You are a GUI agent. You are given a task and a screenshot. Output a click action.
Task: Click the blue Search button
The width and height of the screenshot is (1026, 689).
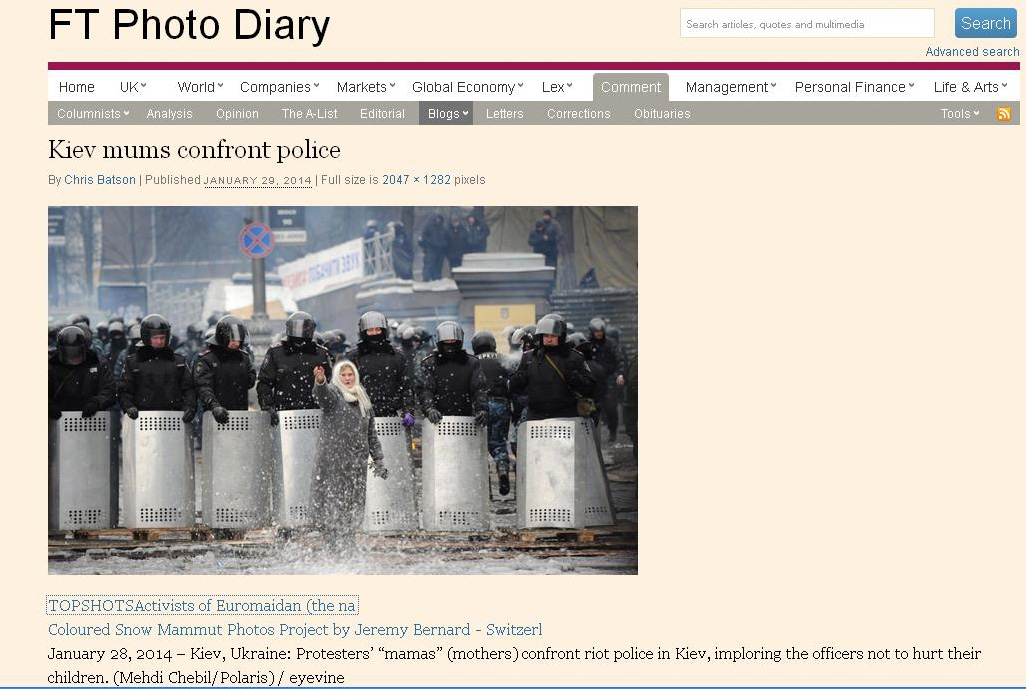(x=985, y=24)
